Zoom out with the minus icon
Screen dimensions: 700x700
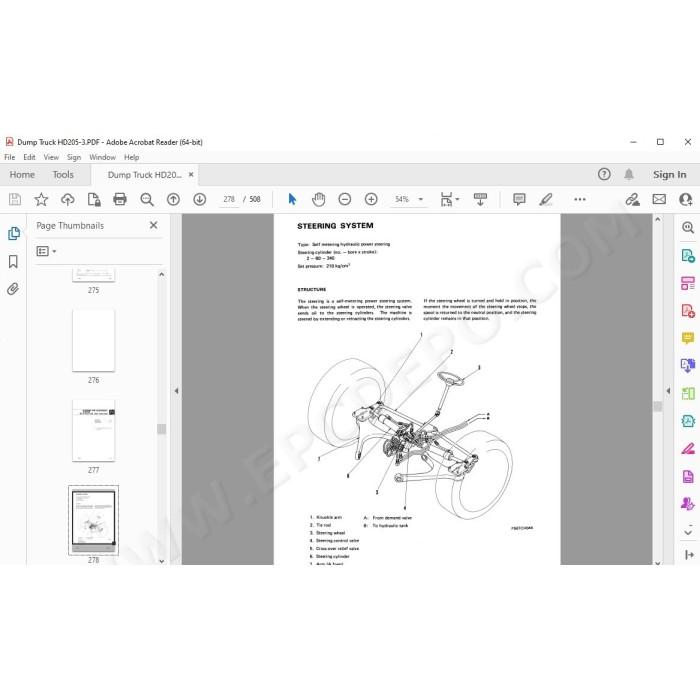(x=345, y=199)
